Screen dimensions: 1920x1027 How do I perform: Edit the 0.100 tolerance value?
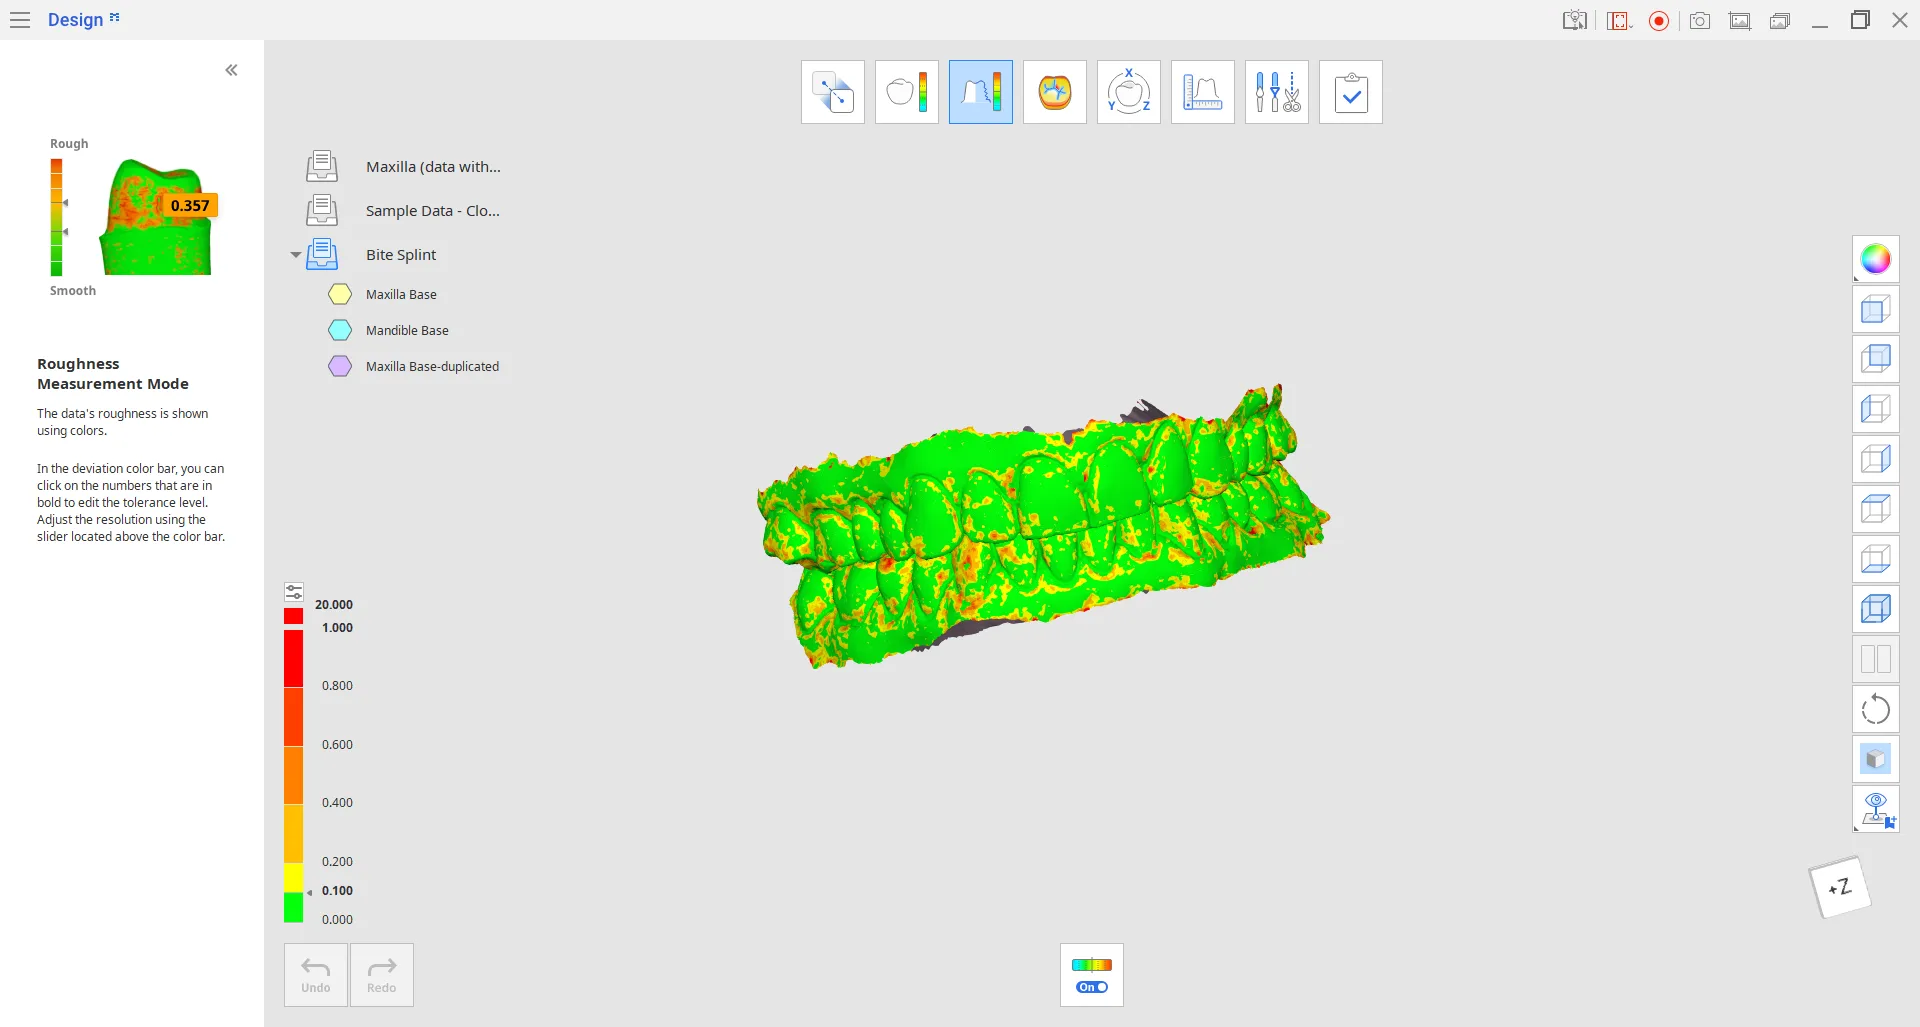(337, 891)
